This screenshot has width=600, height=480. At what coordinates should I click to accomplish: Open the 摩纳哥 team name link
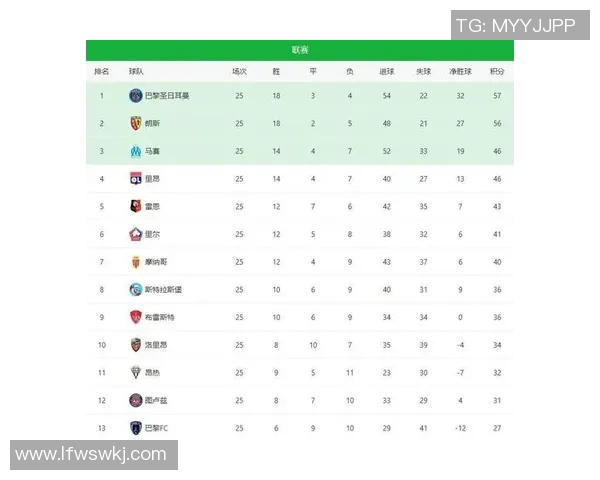coord(157,262)
